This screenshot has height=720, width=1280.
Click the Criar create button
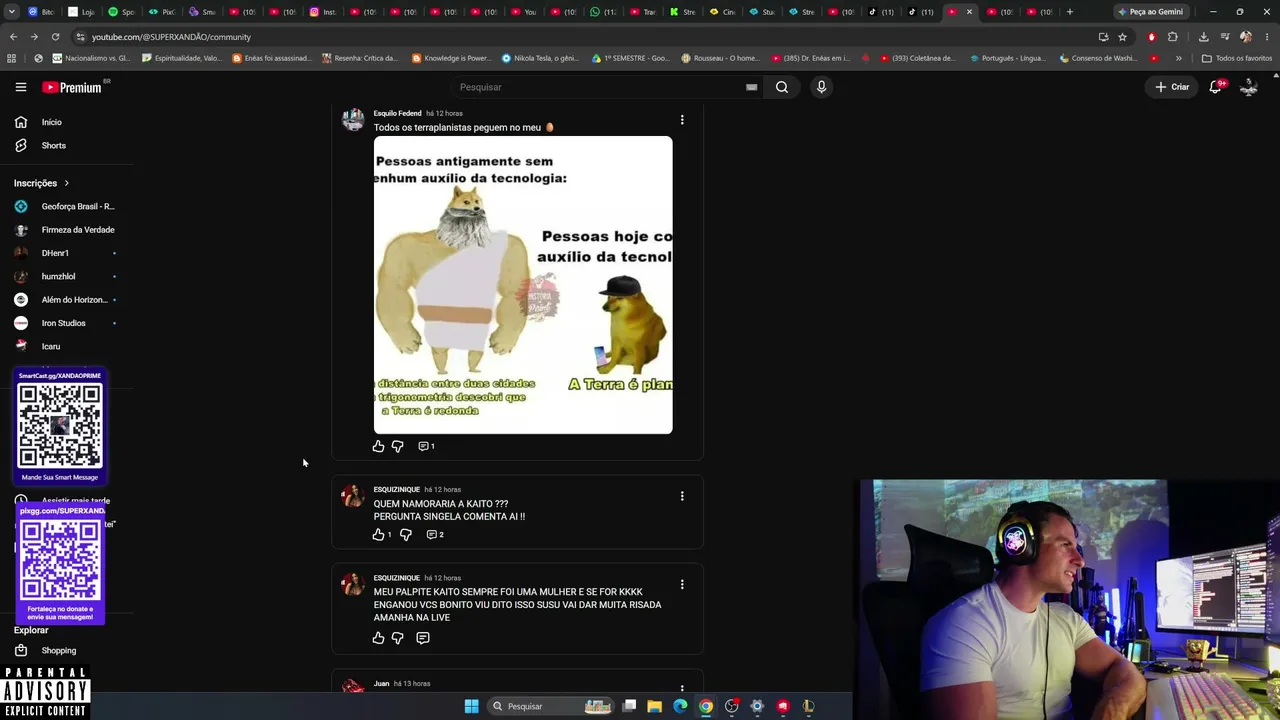click(x=1172, y=87)
